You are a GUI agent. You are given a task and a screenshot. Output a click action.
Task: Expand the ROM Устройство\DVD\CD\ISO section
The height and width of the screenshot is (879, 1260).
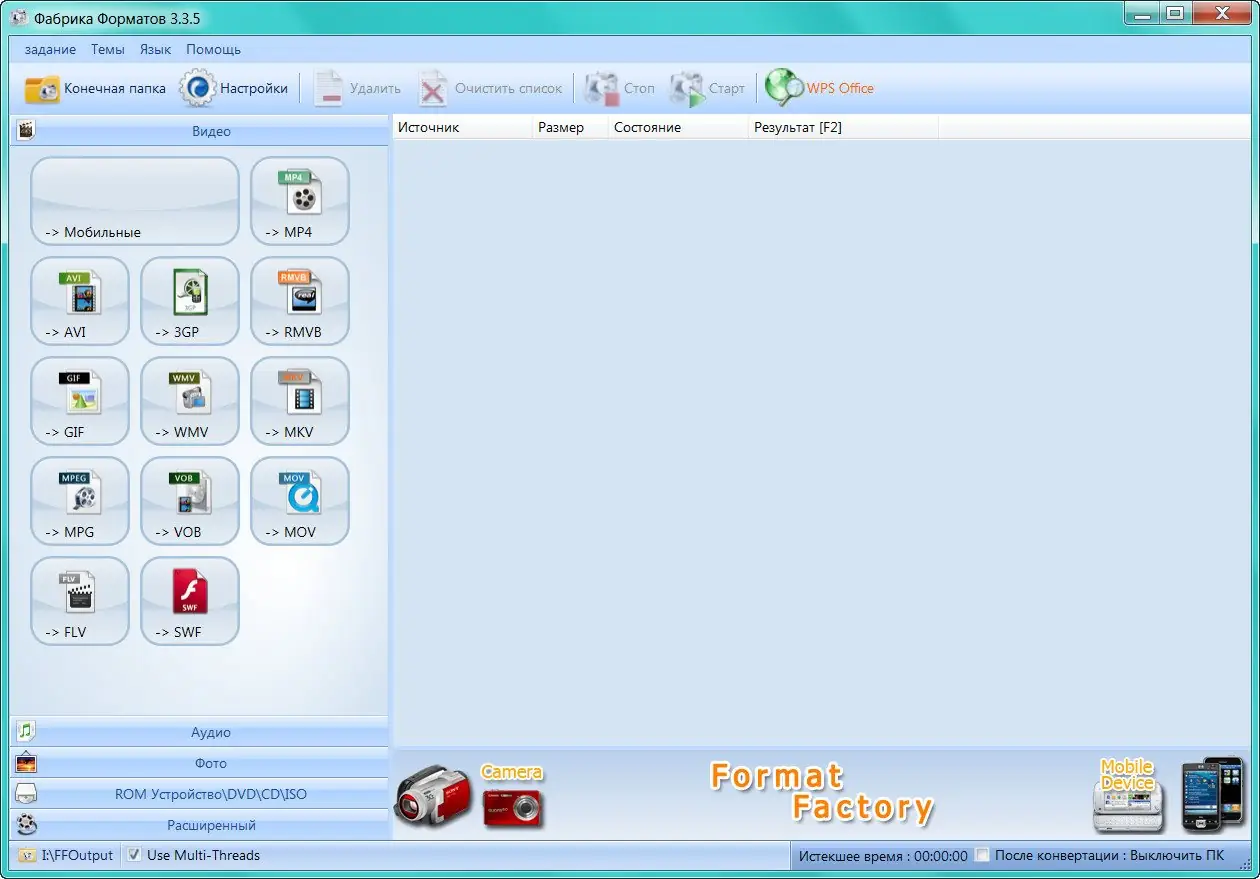click(x=199, y=794)
